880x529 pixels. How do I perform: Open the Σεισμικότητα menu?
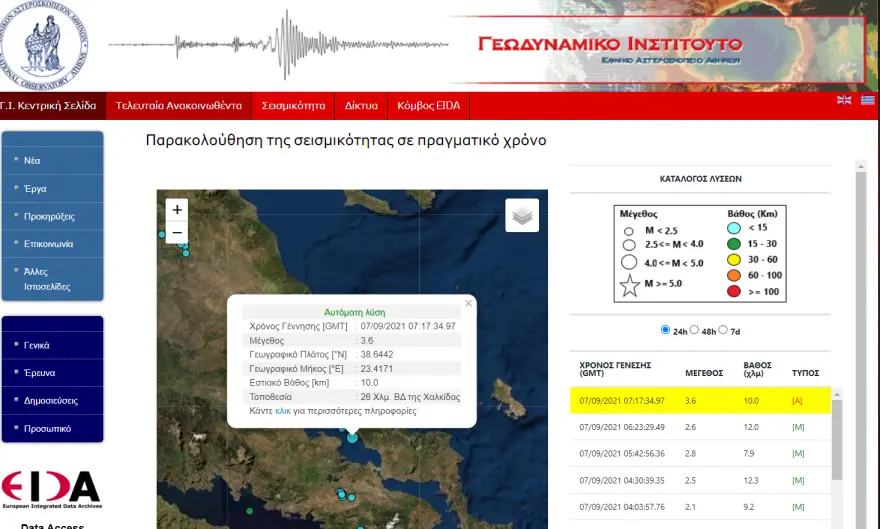[293, 105]
